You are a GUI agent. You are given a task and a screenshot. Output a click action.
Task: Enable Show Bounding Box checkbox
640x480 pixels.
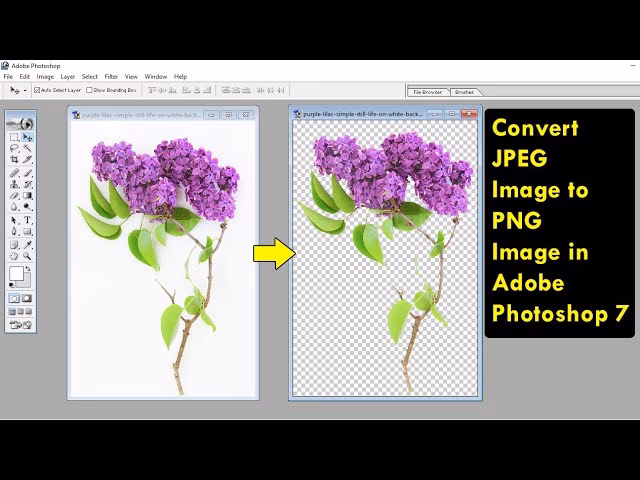pos(89,90)
